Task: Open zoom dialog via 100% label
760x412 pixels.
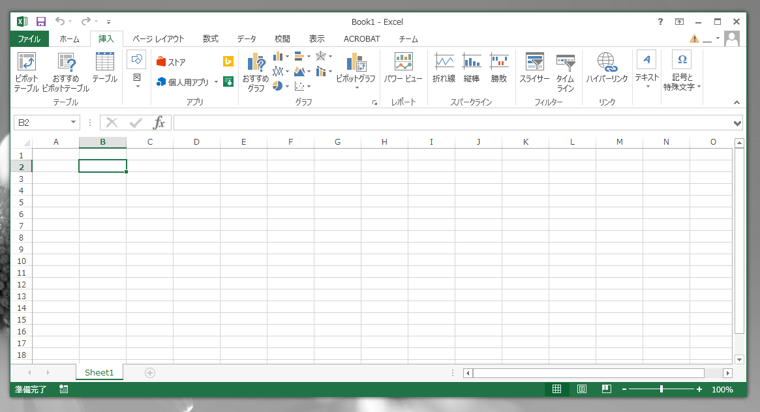Action: click(722, 389)
